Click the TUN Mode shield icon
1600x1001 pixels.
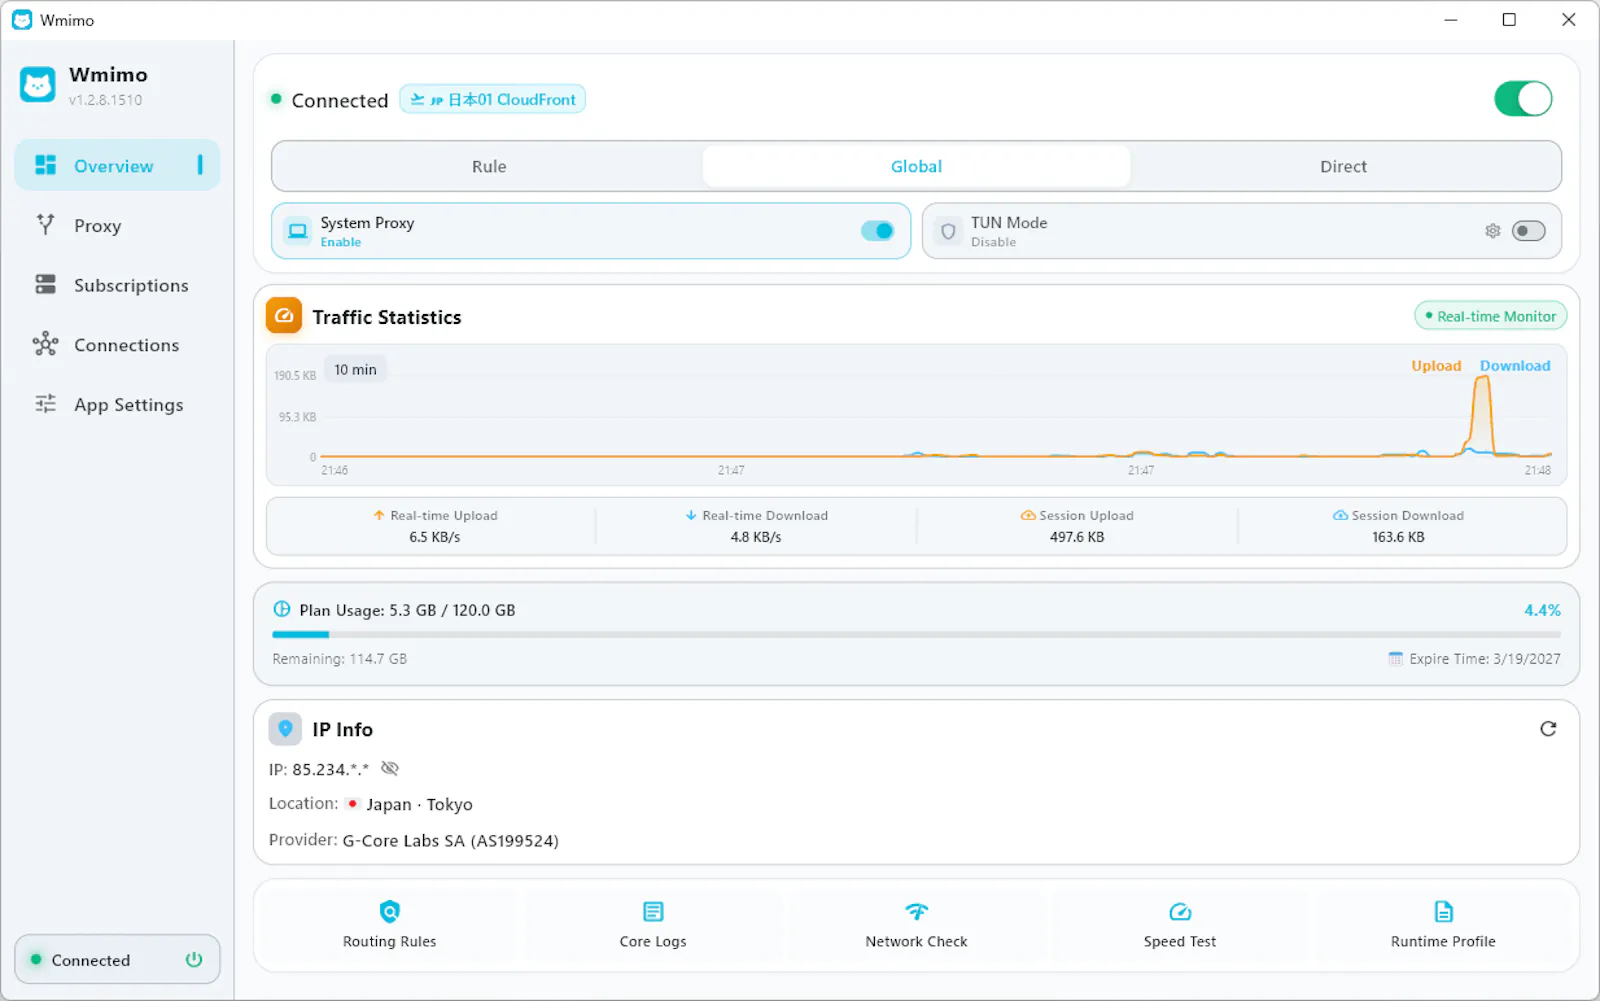948,231
